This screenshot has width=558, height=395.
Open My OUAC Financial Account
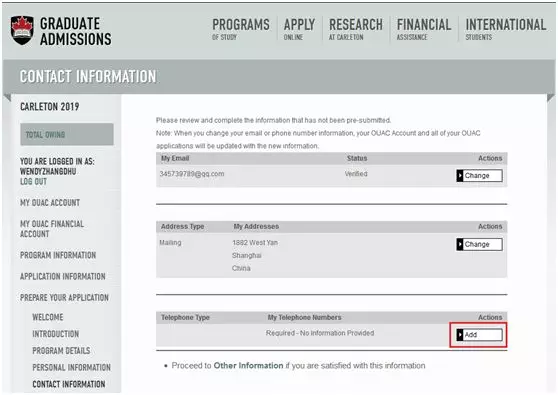(x=52, y=229)
